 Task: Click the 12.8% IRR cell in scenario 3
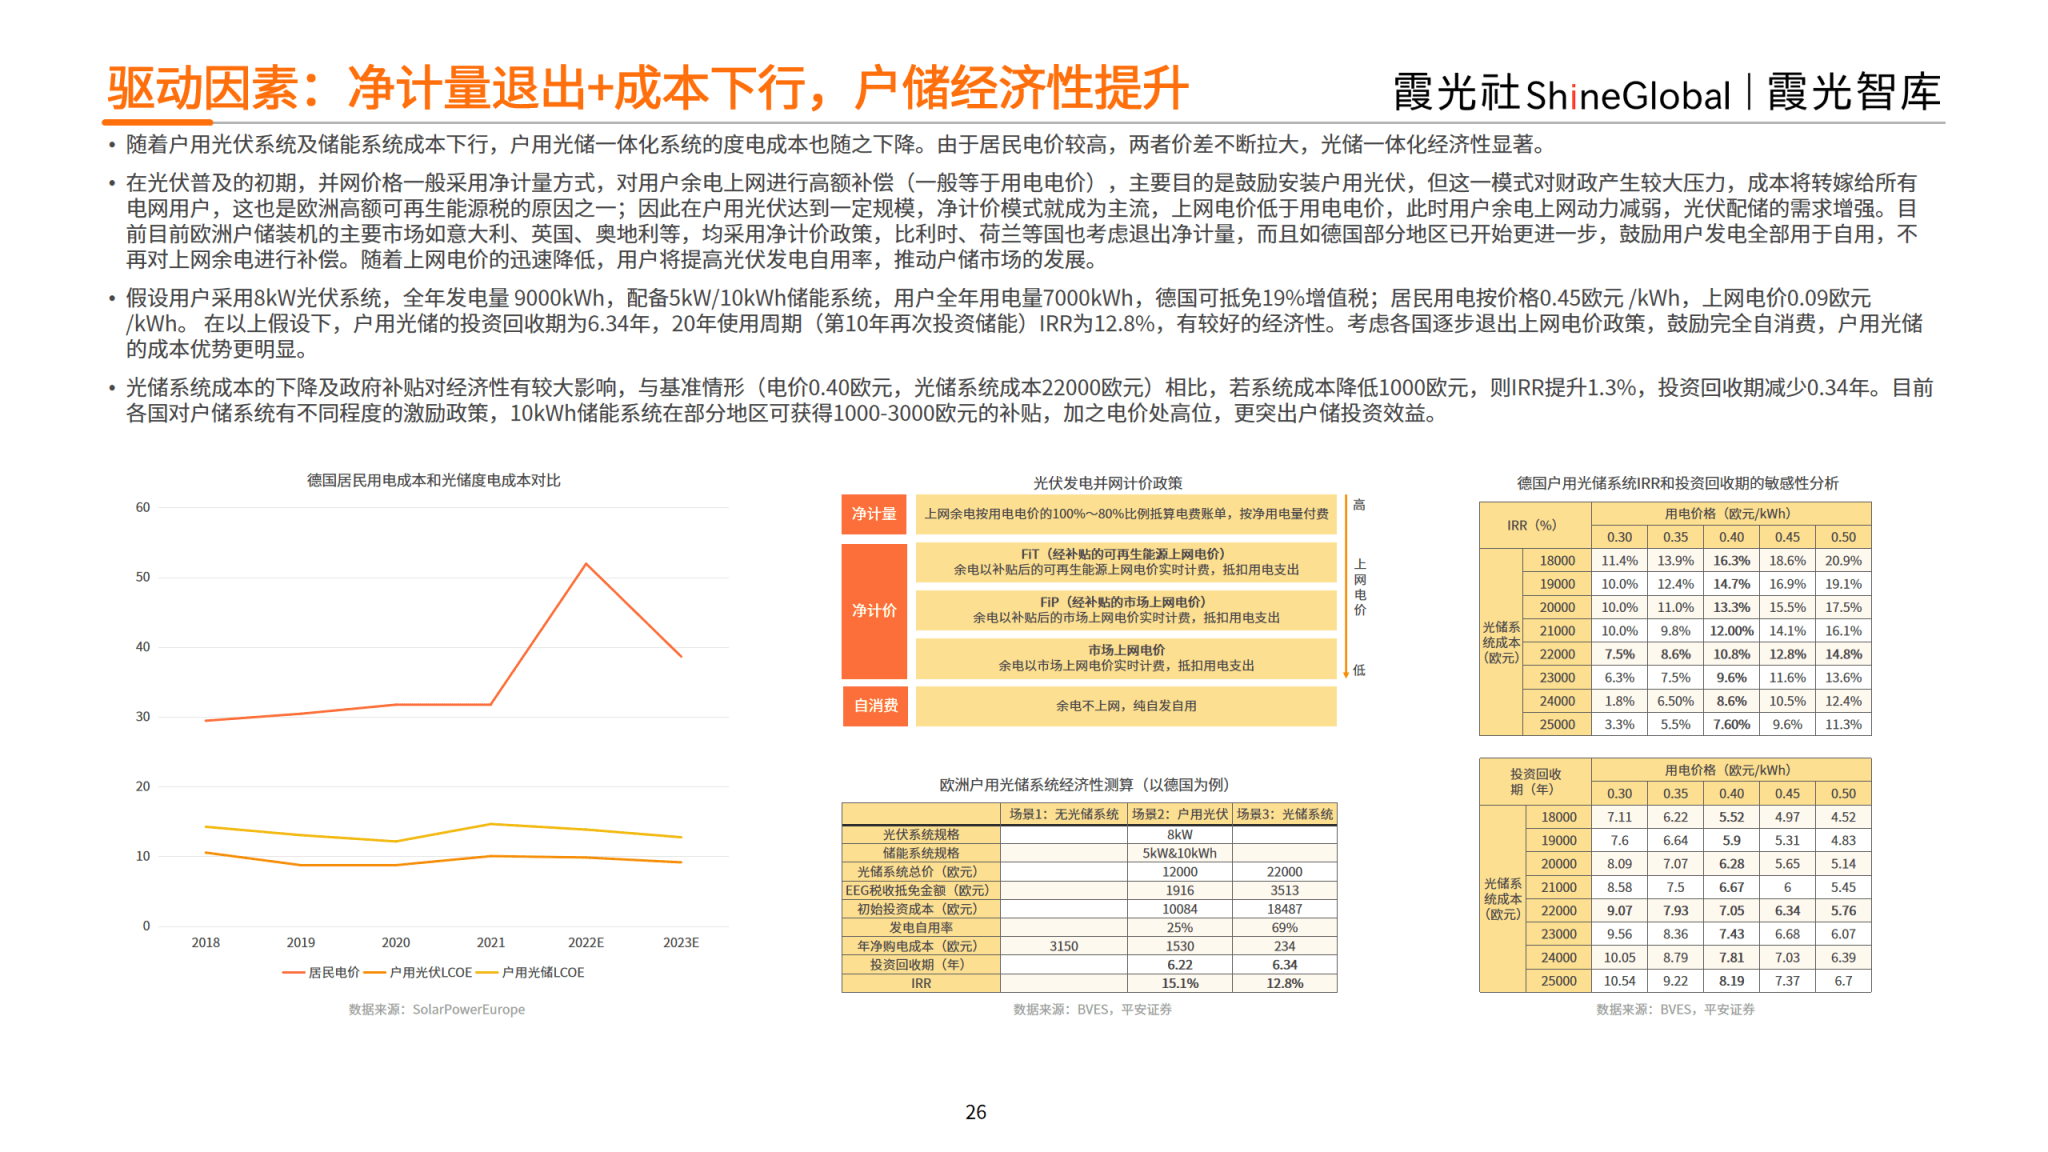pos(1285,984)
